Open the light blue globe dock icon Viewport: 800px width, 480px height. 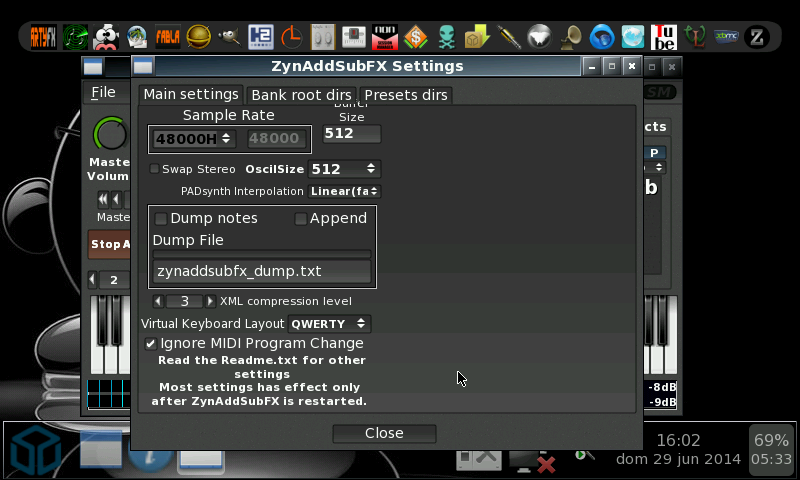coord(633,37)
